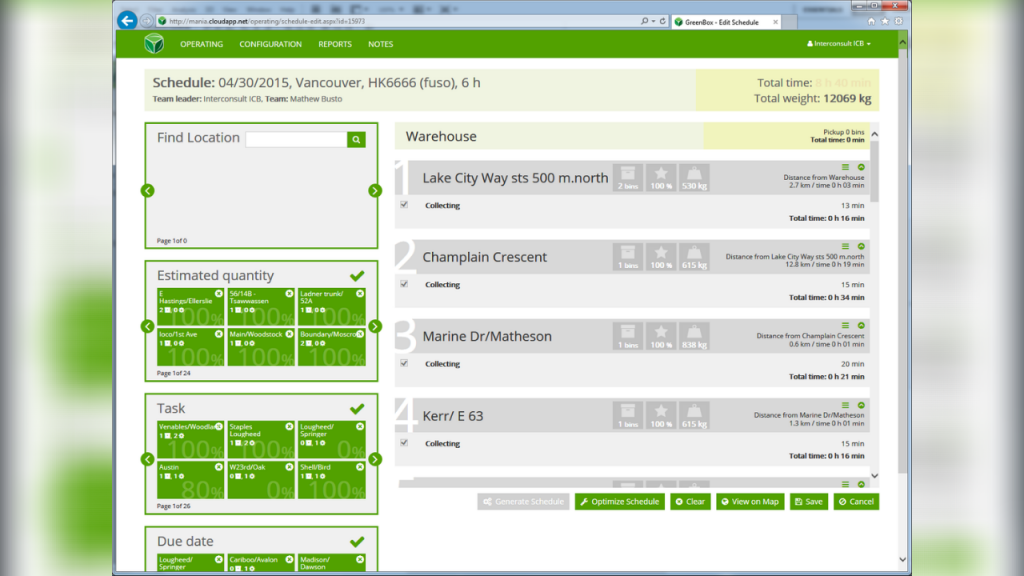Screen dimensions: 1024x576
Task: Remove Staples Lougheed tile with its X
Action: click(289, 426)
